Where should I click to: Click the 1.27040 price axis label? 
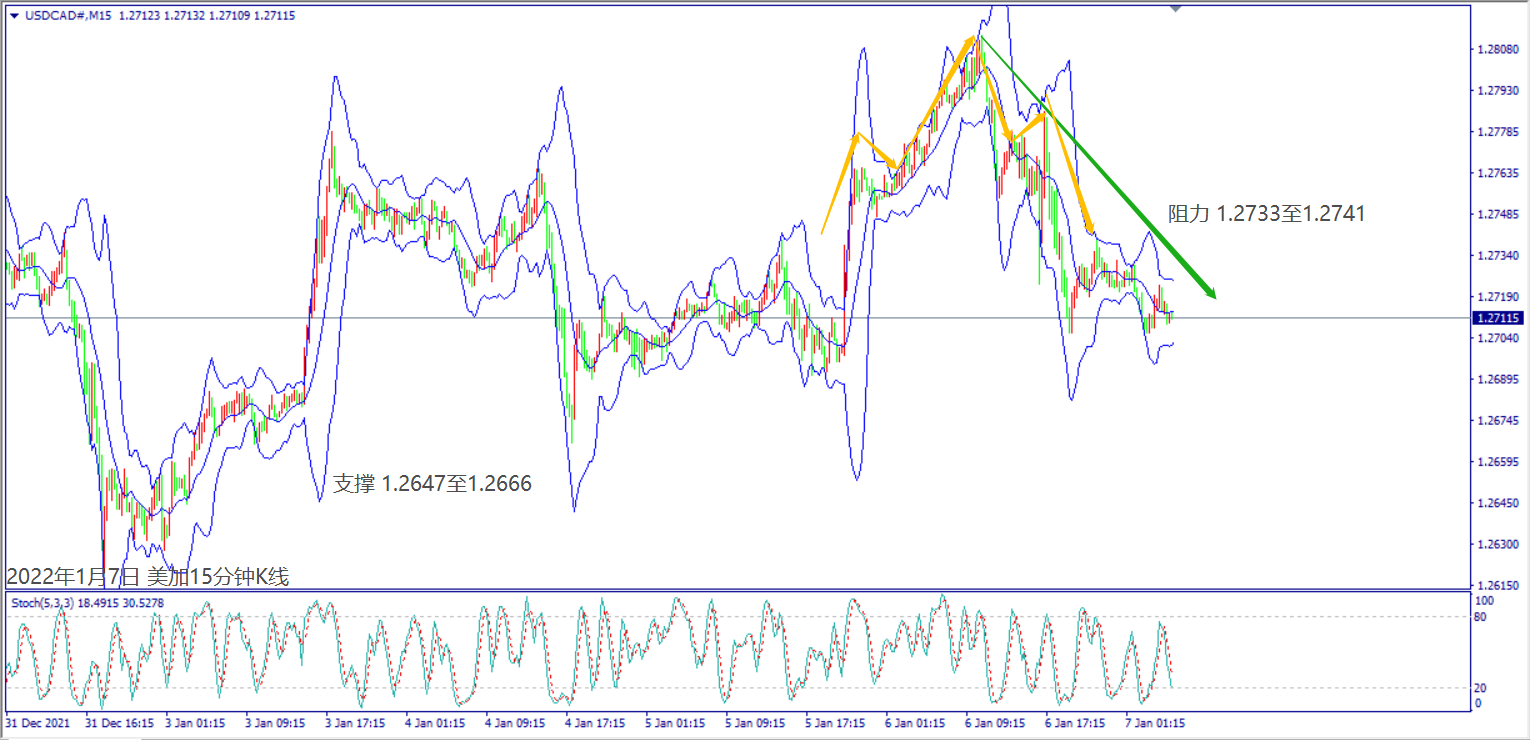pyautogui.click(x=1499, y=339)
